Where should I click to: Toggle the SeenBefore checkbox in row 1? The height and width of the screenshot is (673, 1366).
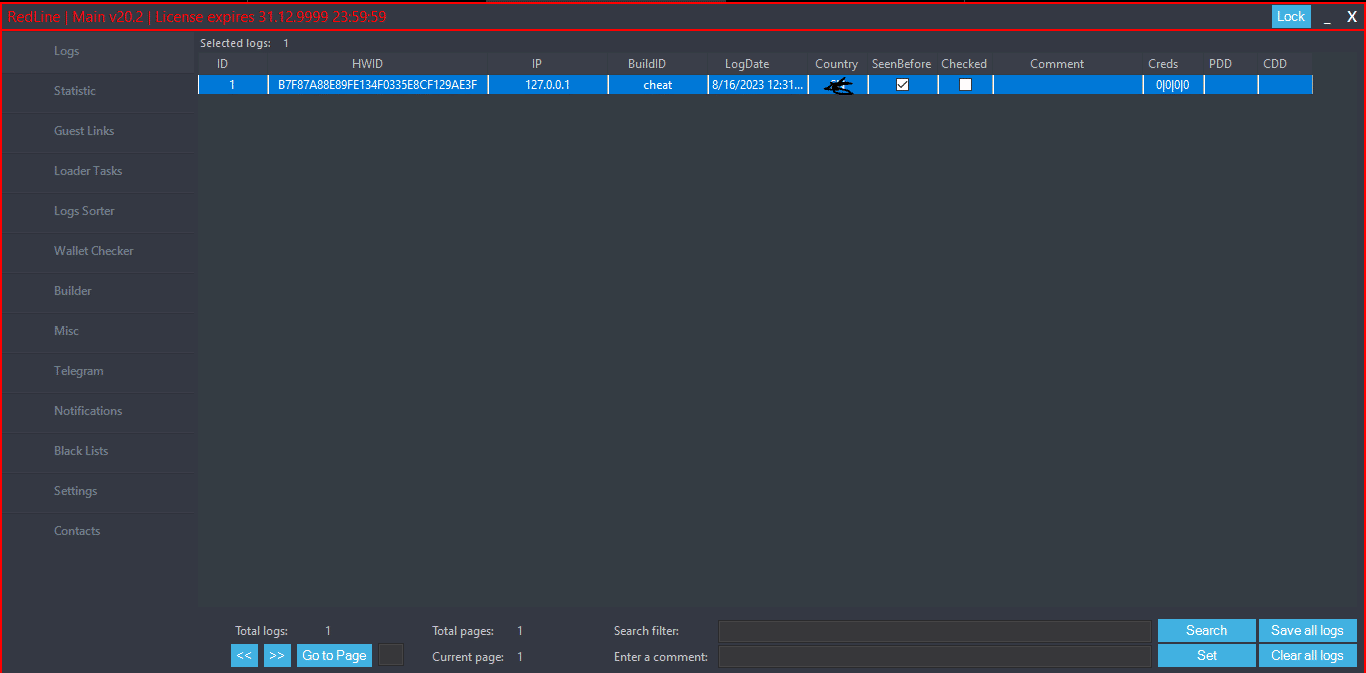903,85
